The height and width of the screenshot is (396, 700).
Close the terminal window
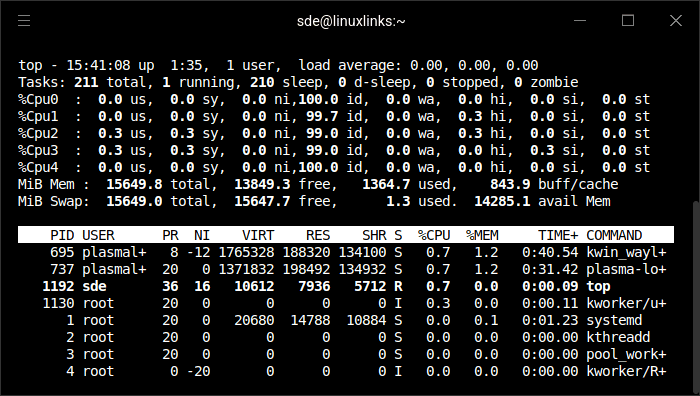click(676, 21)
